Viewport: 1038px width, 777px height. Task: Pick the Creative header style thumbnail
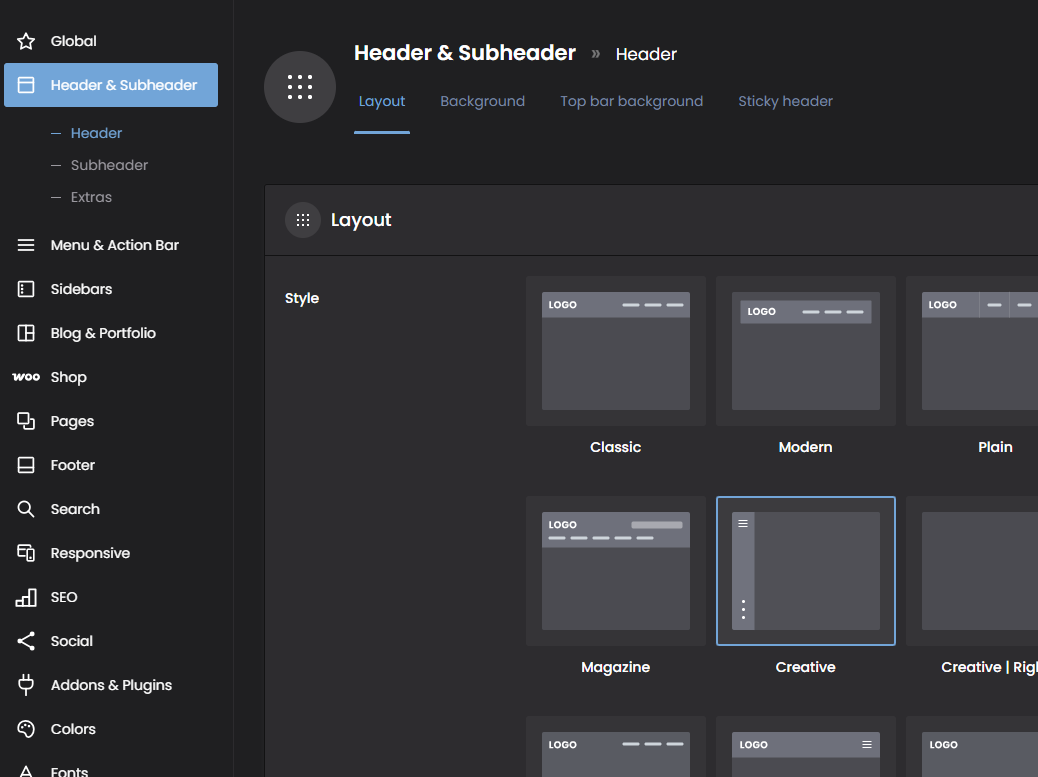[x=805, y=571]
